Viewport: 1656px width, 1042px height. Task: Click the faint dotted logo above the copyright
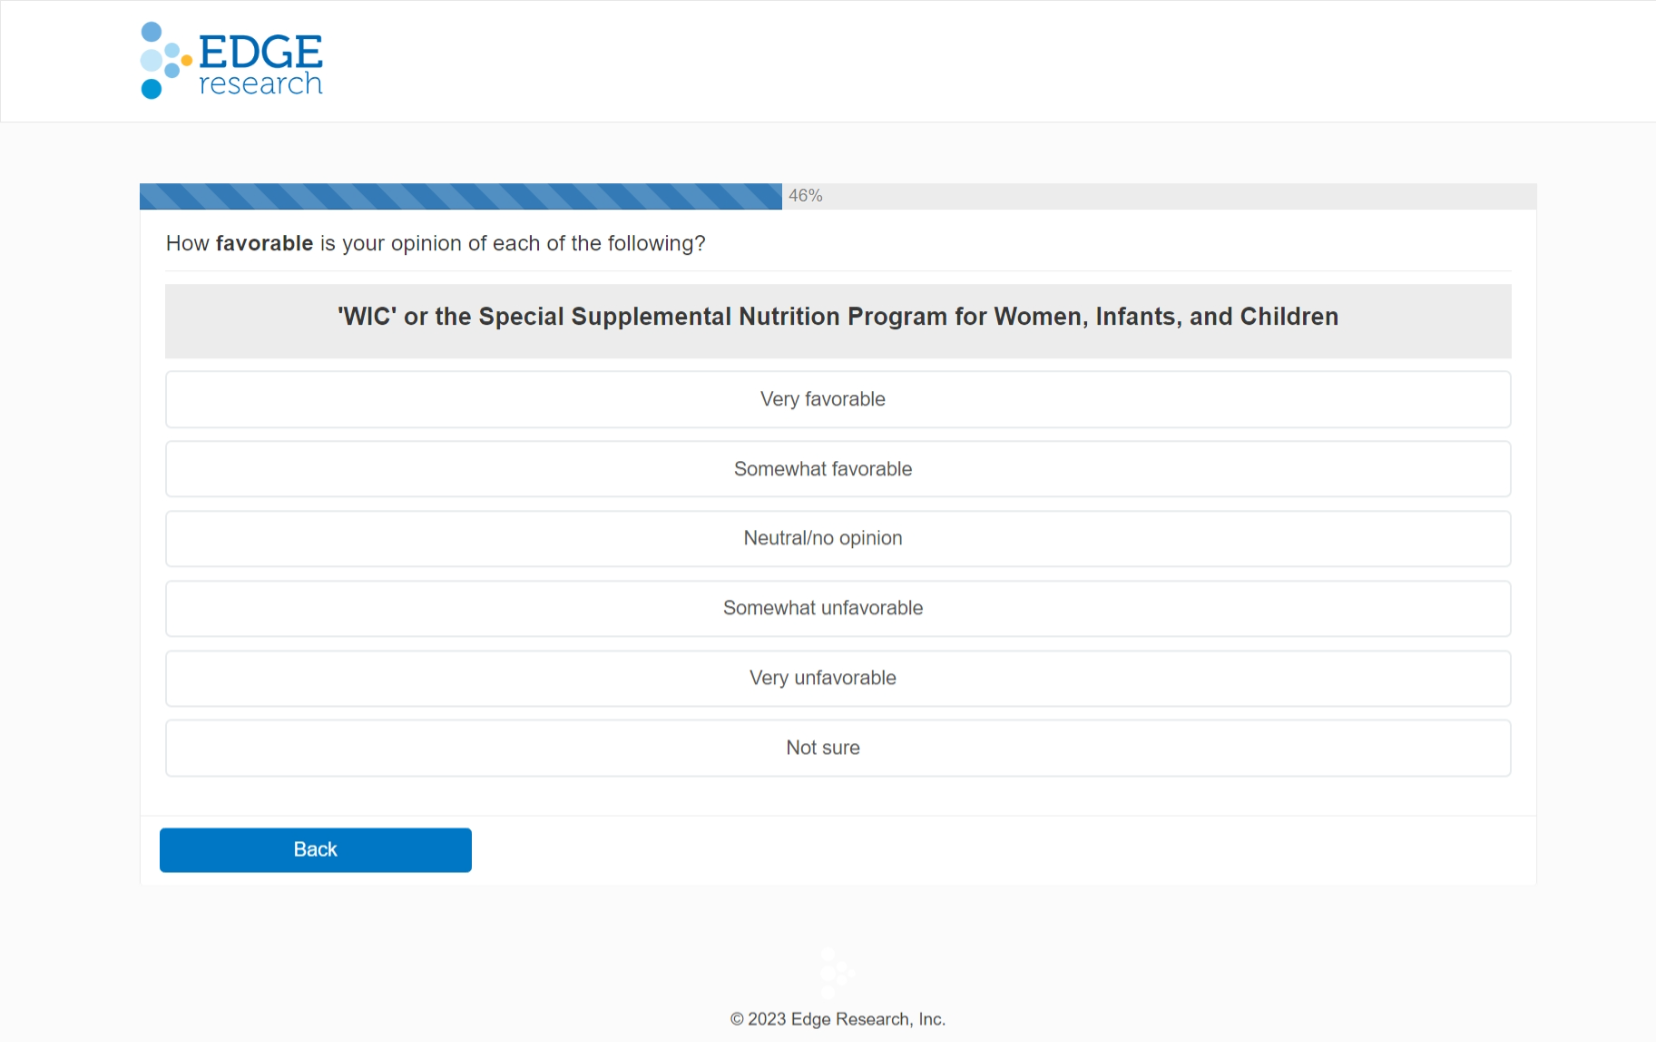pyautogui.click(x=835, y=972)
